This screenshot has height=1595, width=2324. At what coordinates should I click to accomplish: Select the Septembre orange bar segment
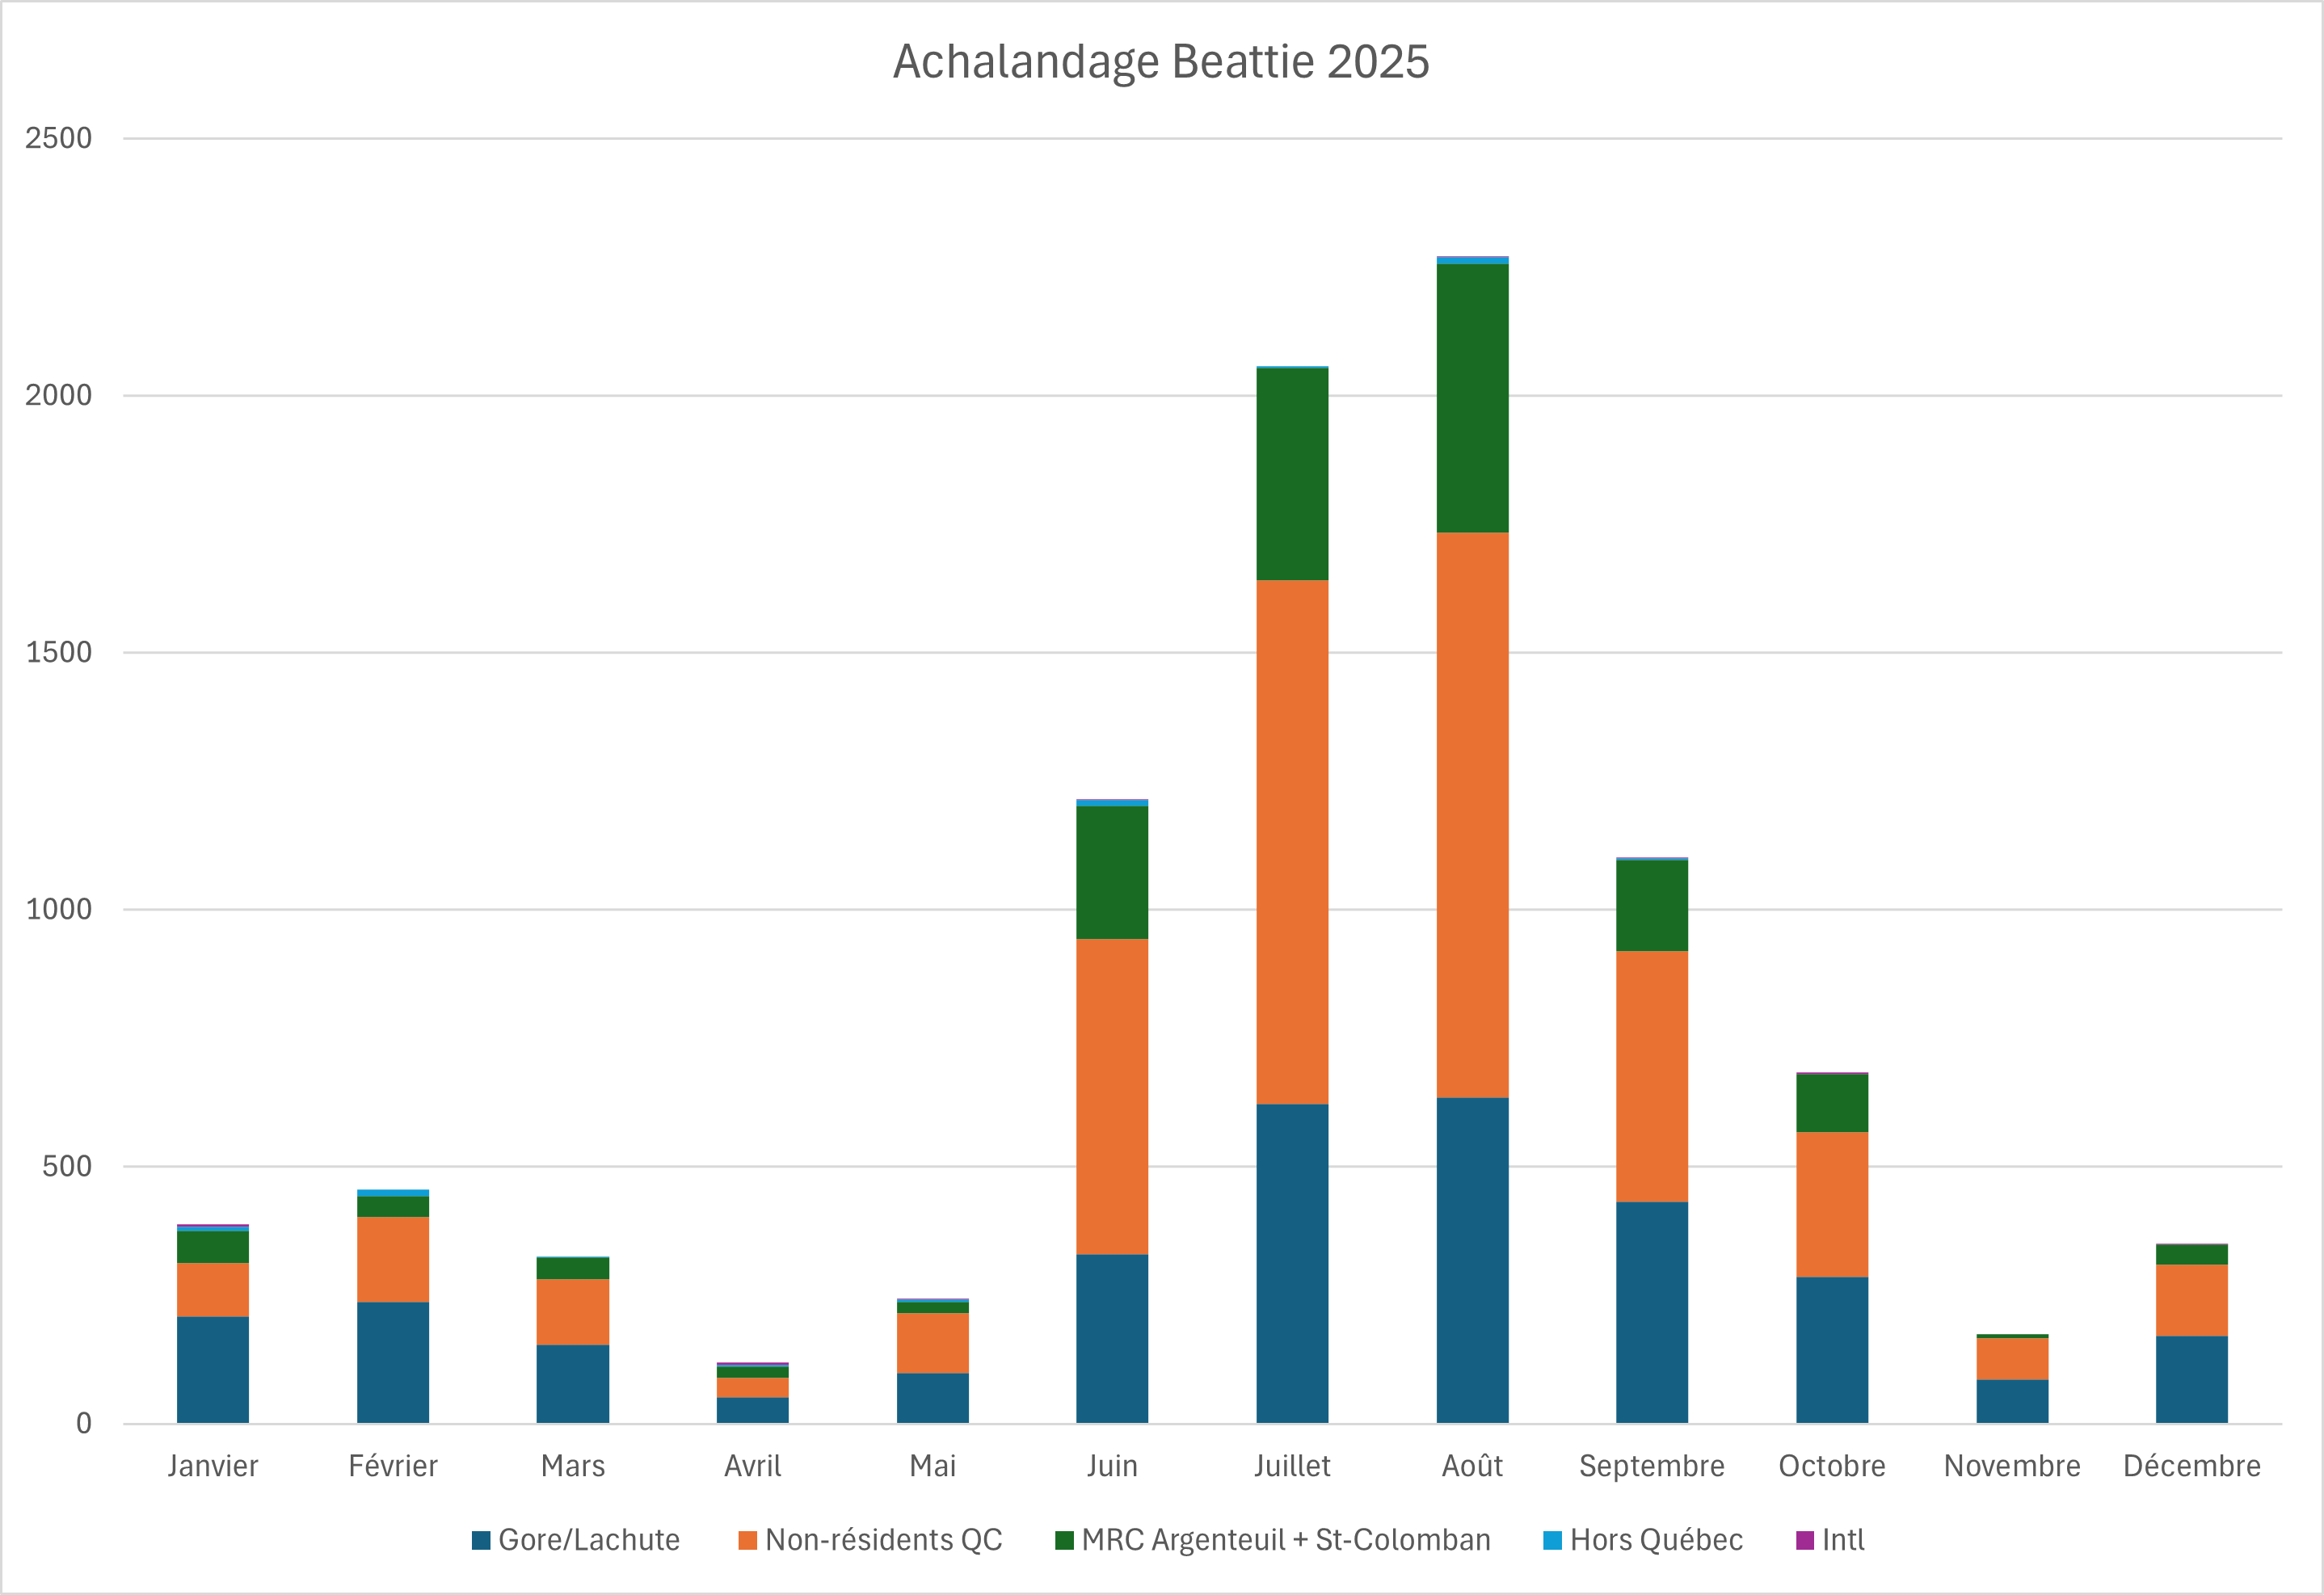tap(1652, 1076)
